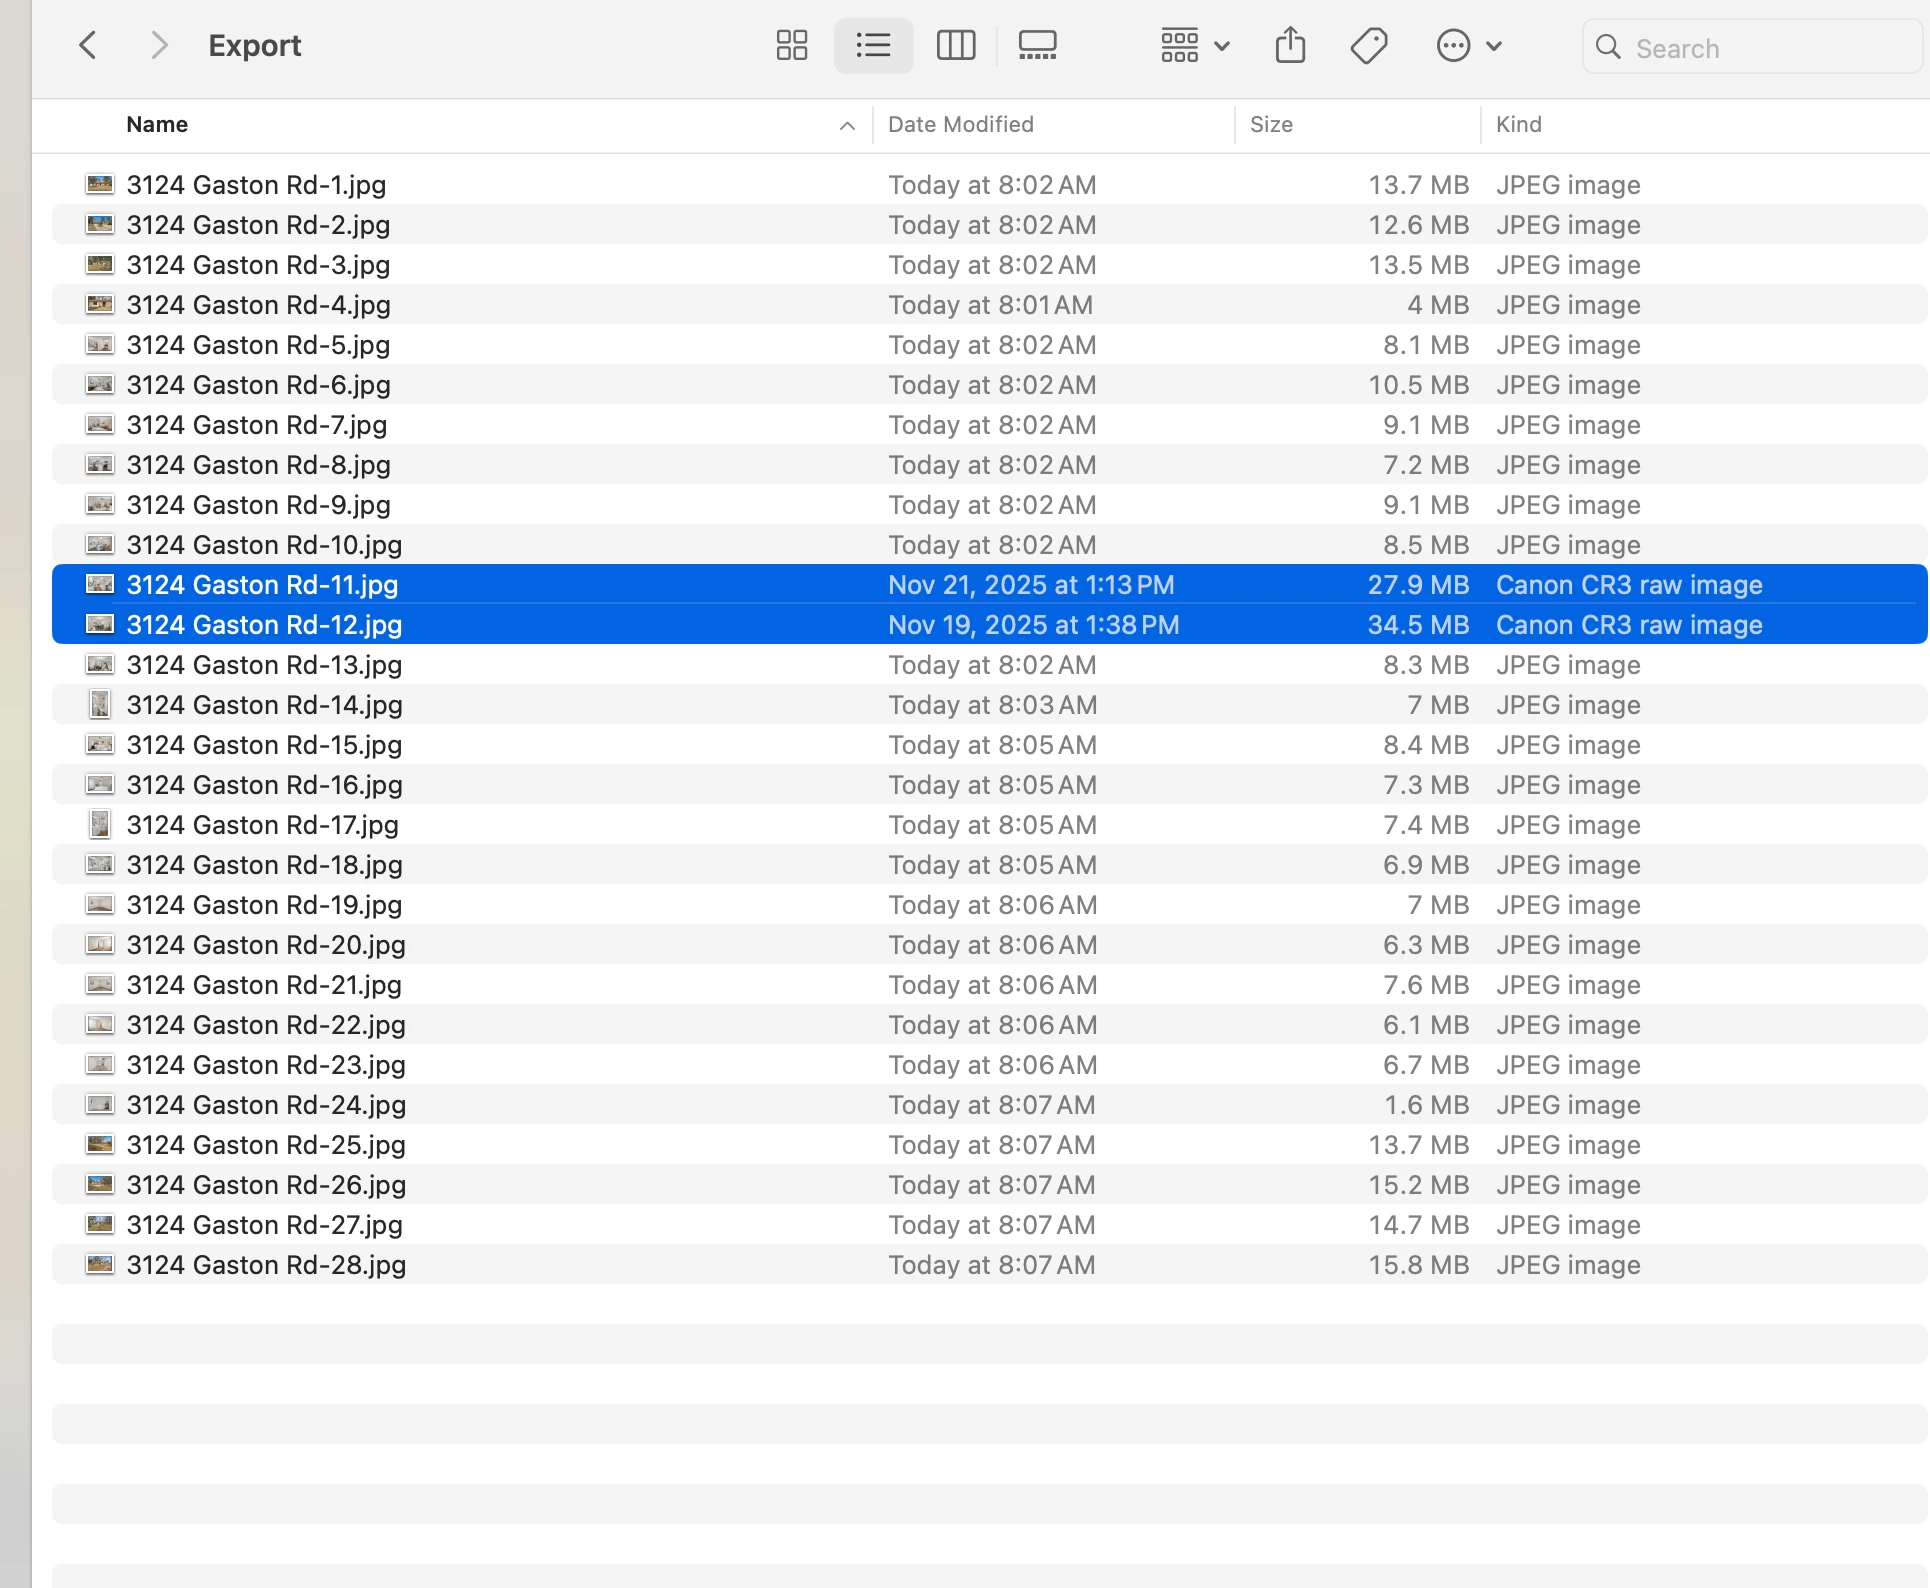Select file name 3124 Gaston Rd-22.jpg
Screen dimensions: 1930x1588
[x=266, y=1025]
